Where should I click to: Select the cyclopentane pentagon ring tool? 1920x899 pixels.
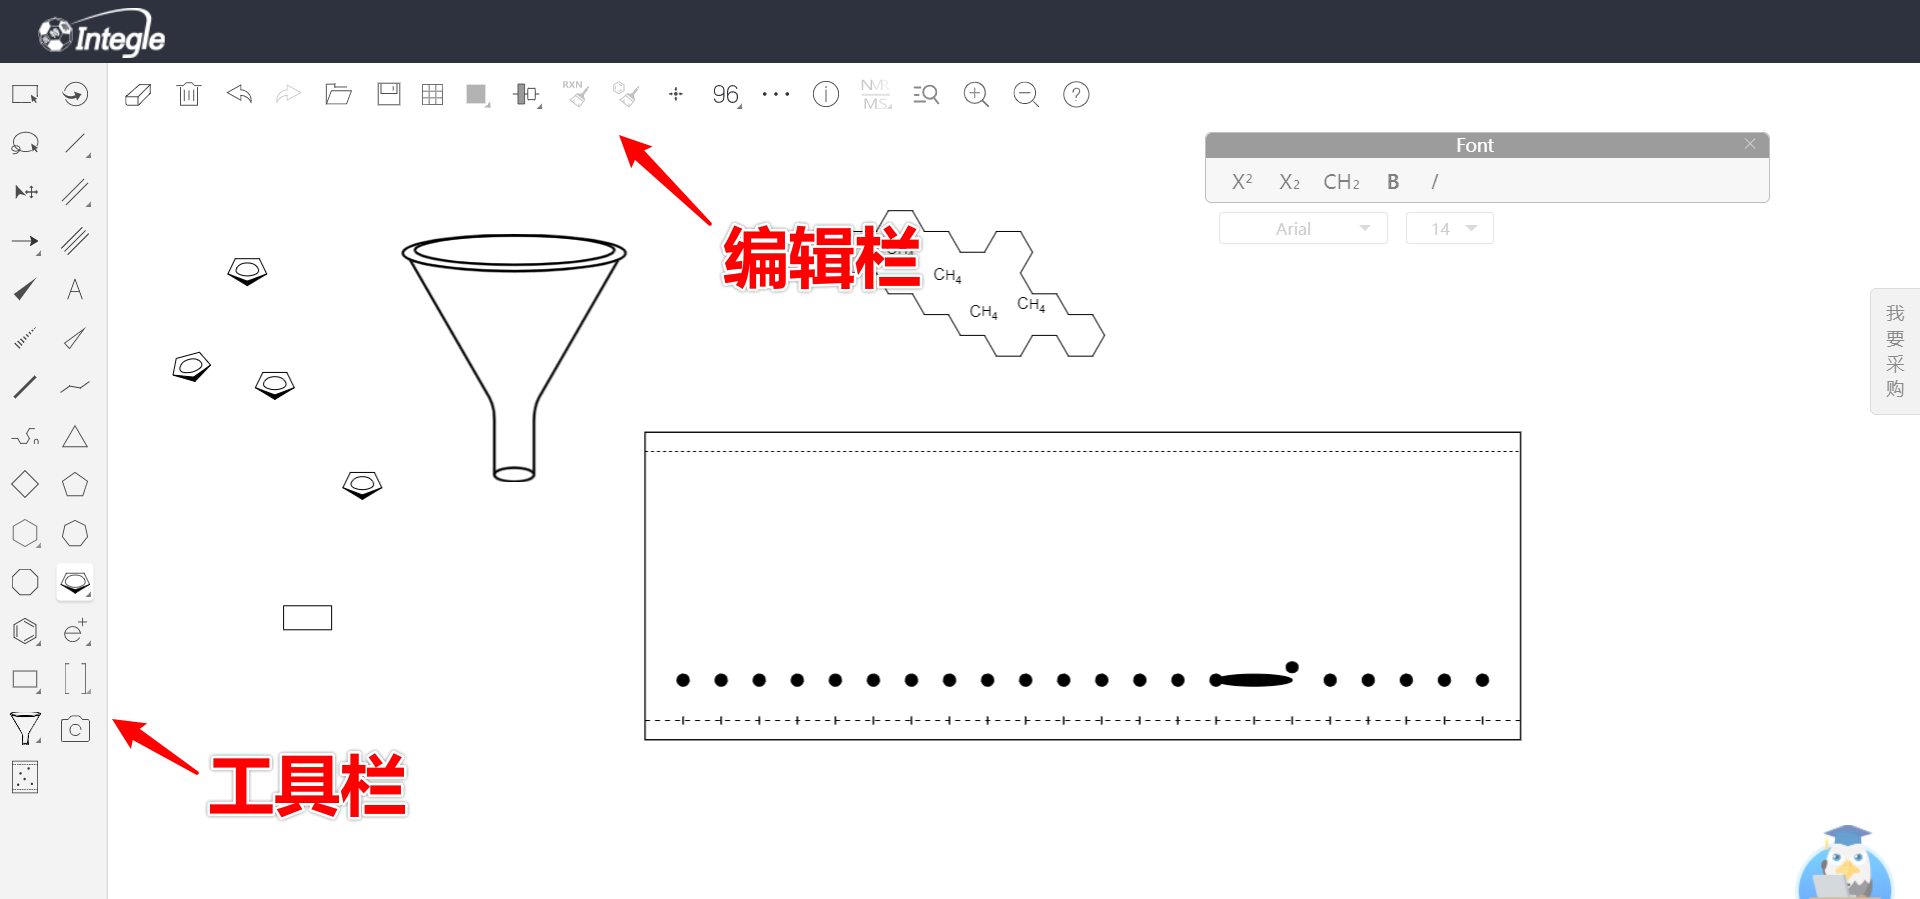point(75,485)
